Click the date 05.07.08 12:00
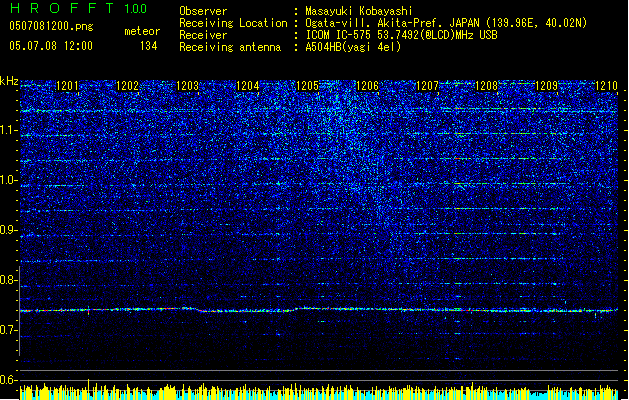 [x=51, y=46]
